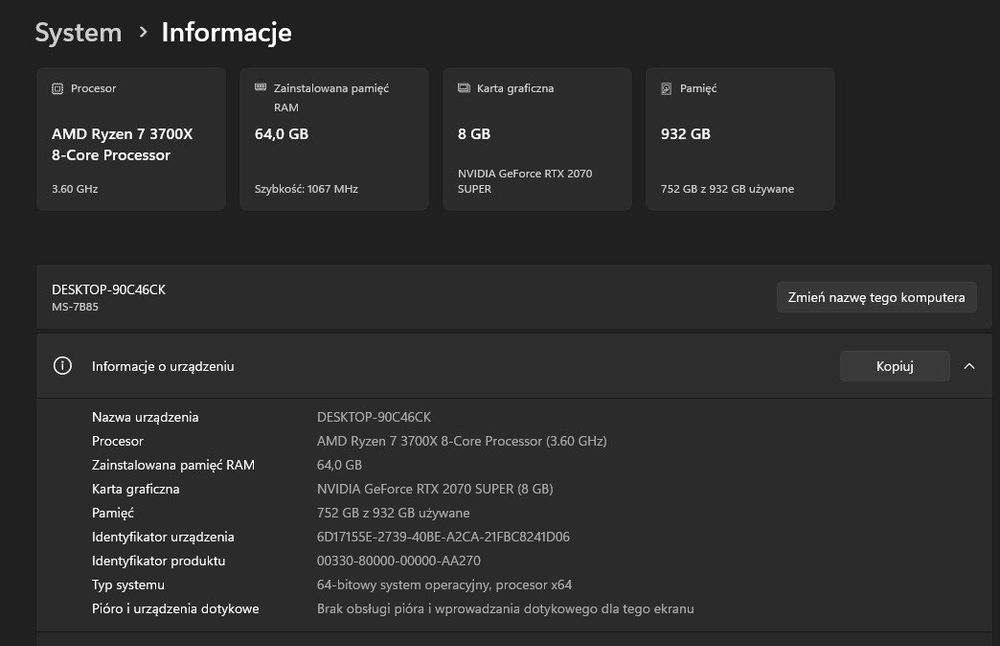
Task: Click the 932 GB heading in storage card
Action: [x=686, y=134]
